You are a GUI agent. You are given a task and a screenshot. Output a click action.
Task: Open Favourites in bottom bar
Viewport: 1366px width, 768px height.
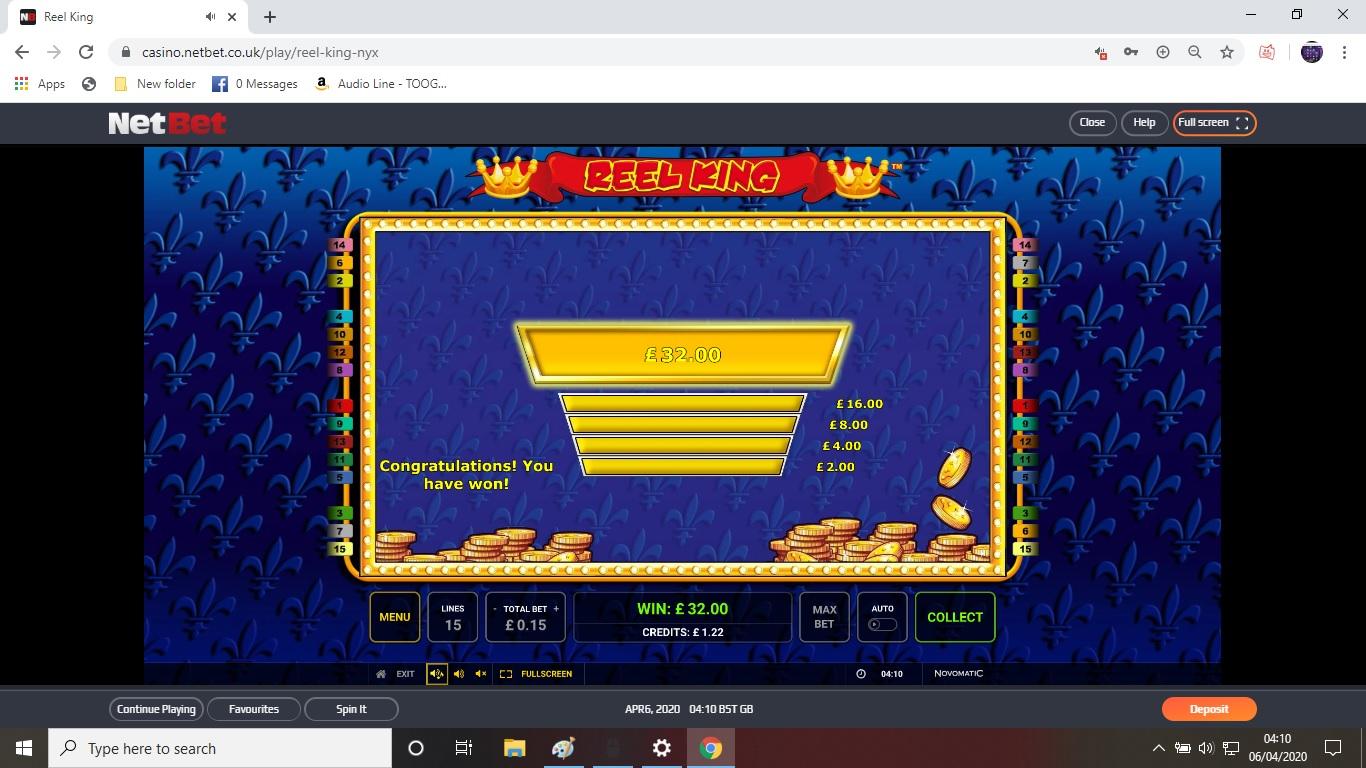click(x=254, y=709)
